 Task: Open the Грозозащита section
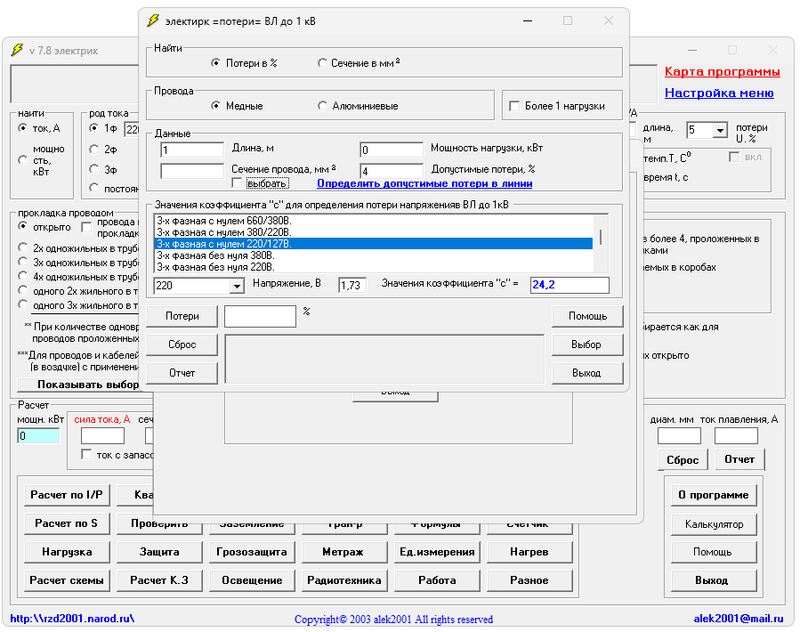252,552
